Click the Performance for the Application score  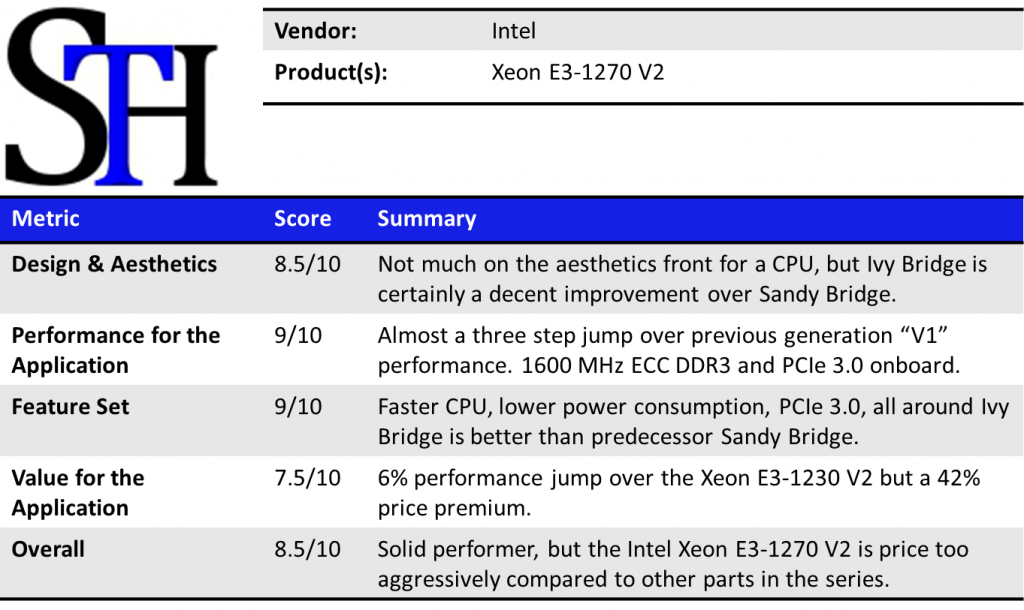[298, 335]
